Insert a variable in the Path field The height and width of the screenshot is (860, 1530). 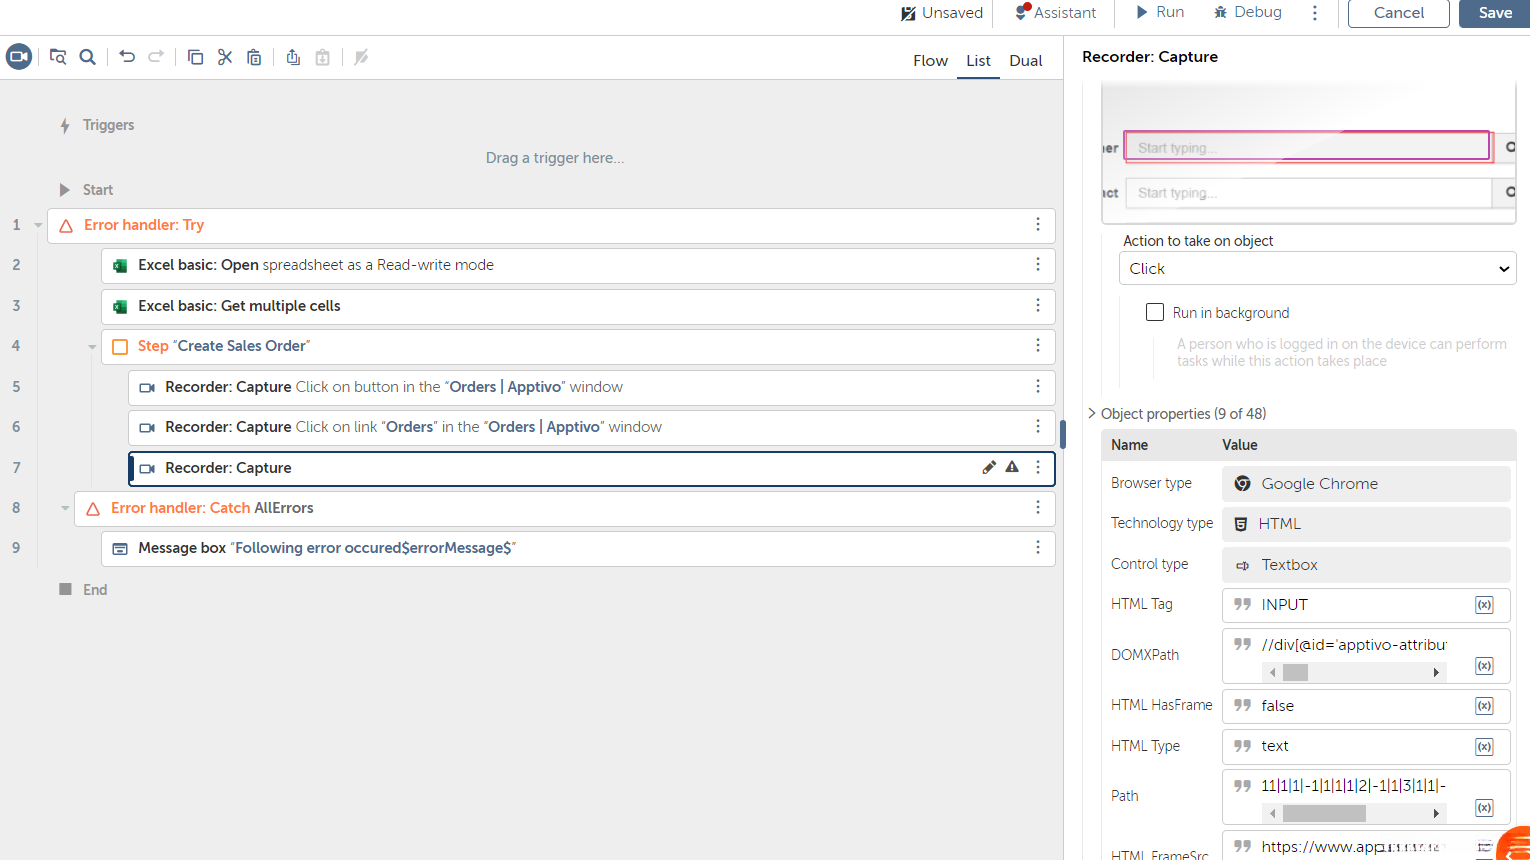click(1485, 807)
